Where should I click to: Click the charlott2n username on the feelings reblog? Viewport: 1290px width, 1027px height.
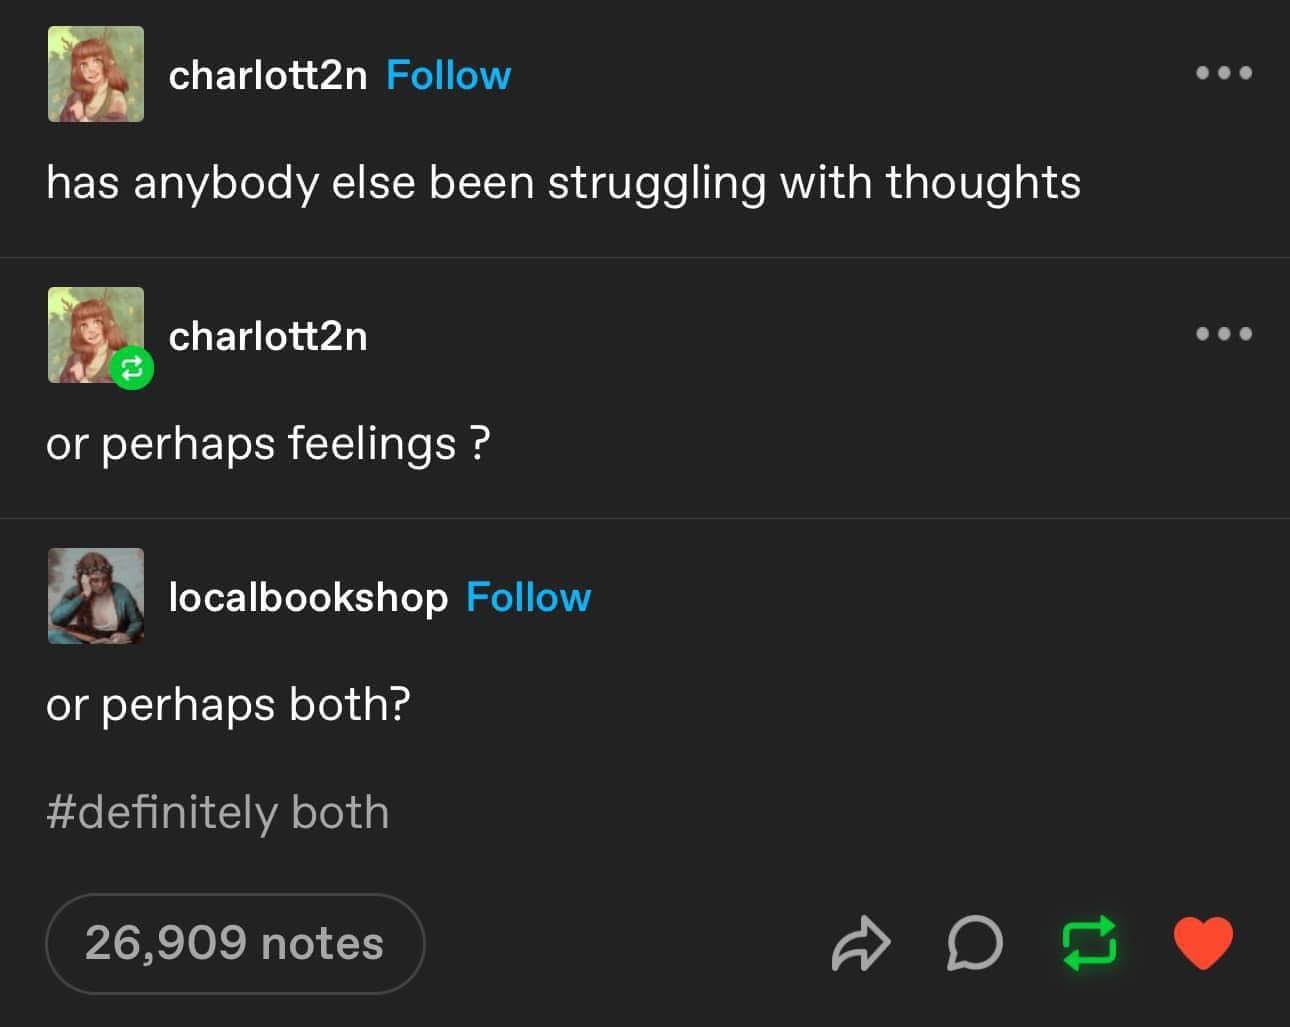tap(268, 336)
